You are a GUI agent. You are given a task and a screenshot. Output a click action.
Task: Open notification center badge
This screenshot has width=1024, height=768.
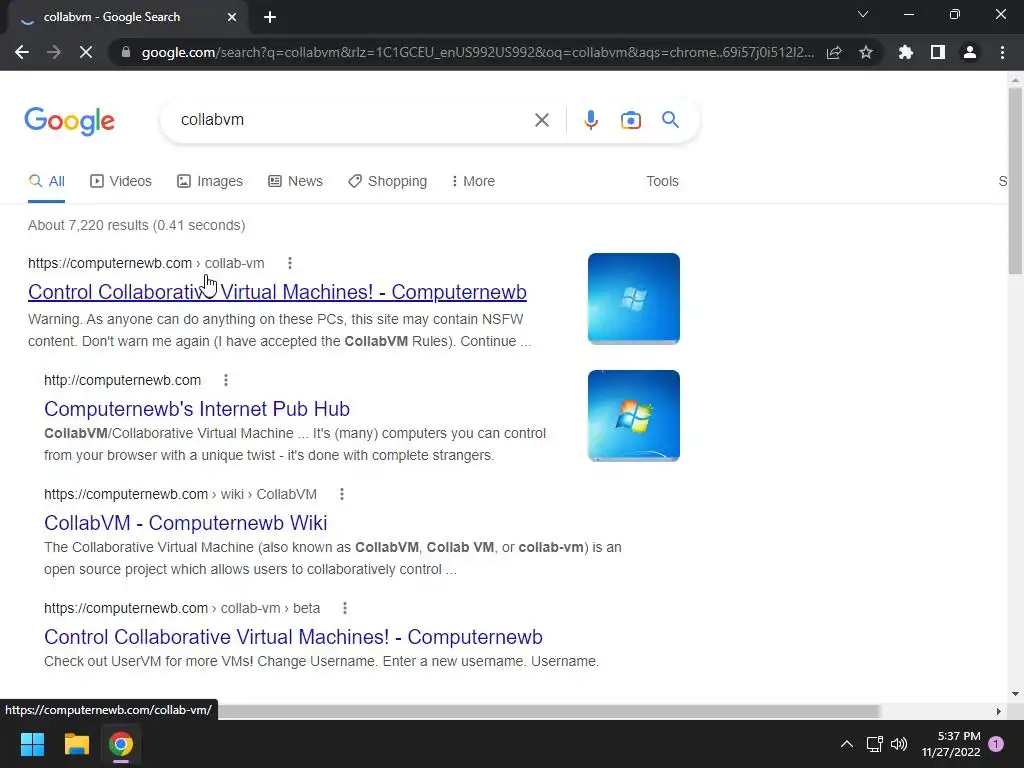(996, 744)
